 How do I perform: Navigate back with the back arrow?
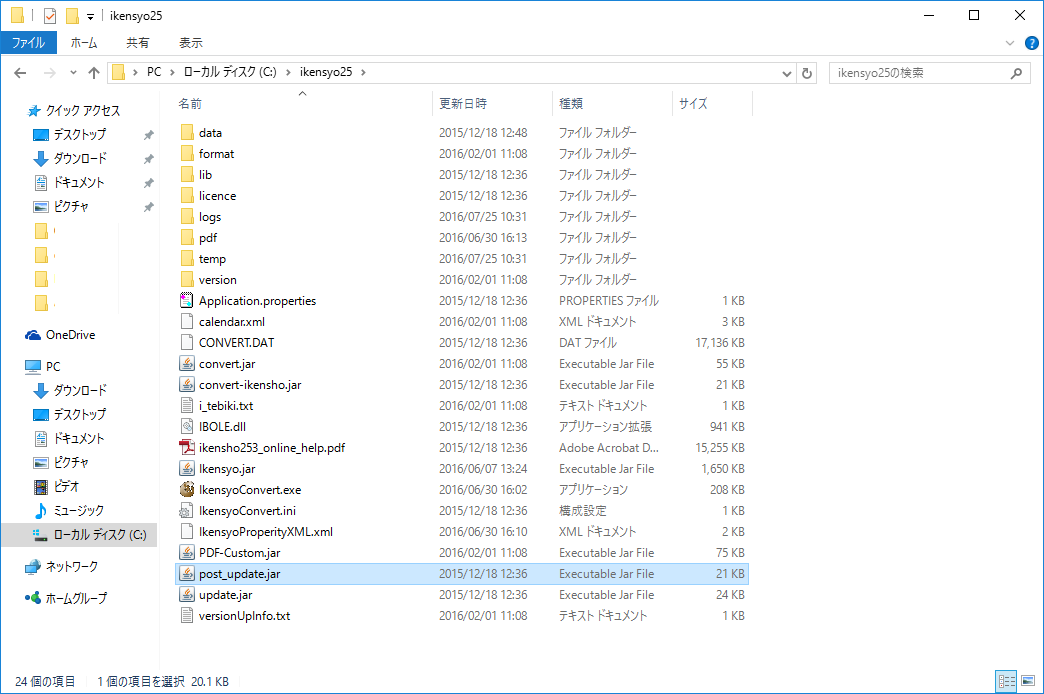tap(21, 72)
